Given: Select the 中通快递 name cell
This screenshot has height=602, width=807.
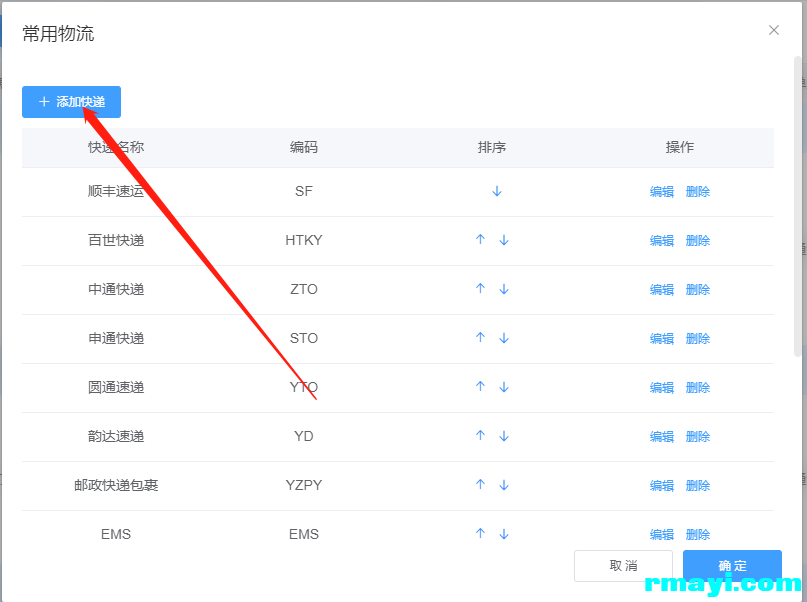Looking at the screenshot, I should [116, 289].
